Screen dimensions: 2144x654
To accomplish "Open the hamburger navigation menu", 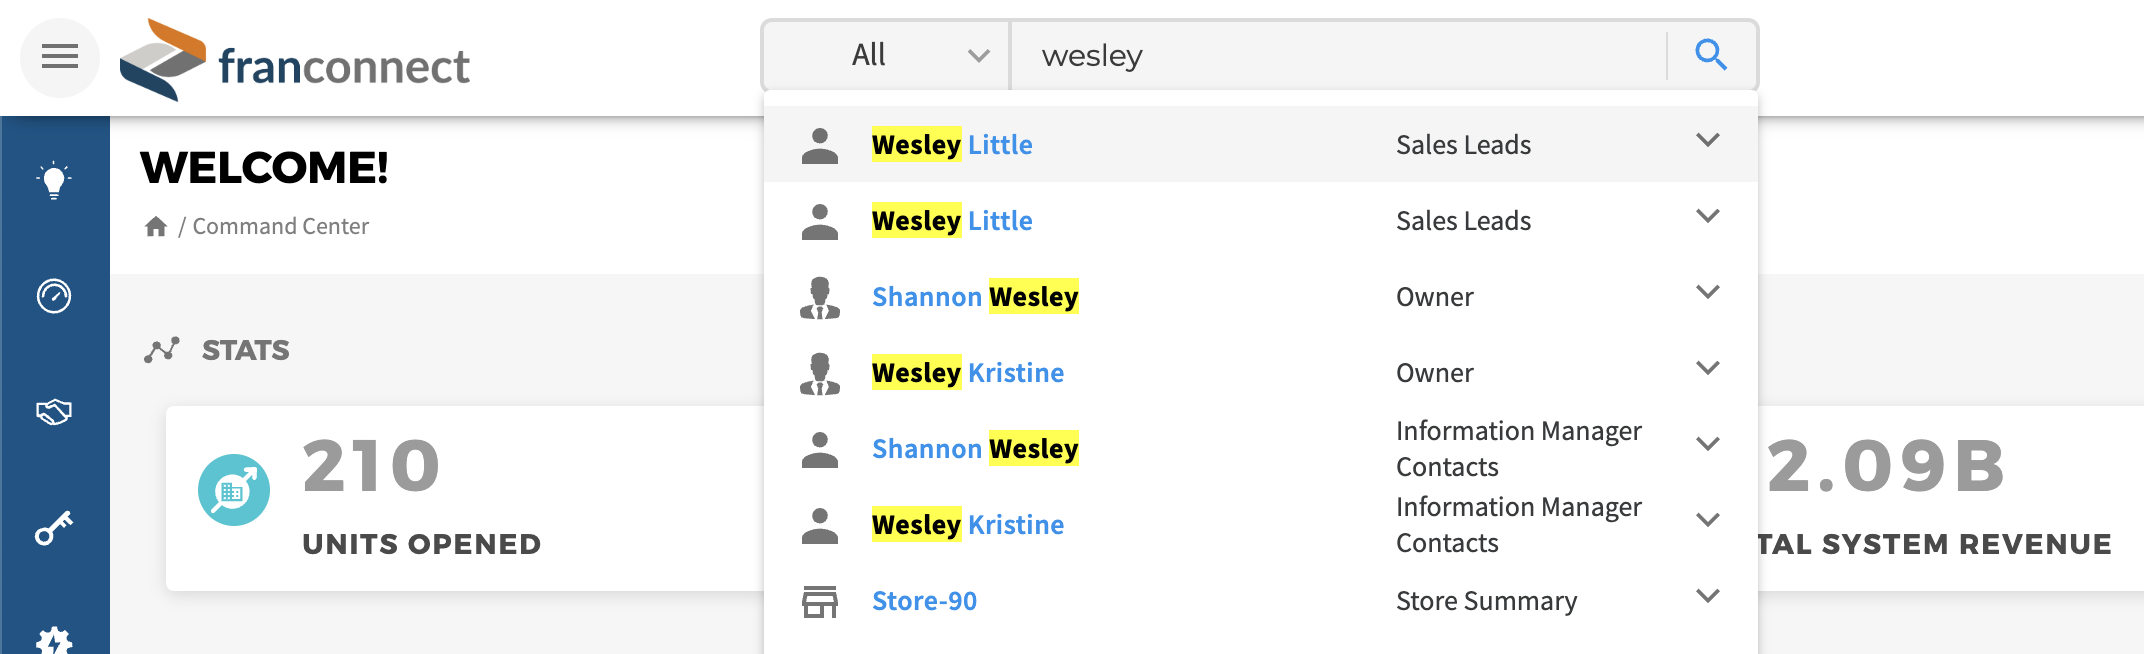I will click(59, 57).
